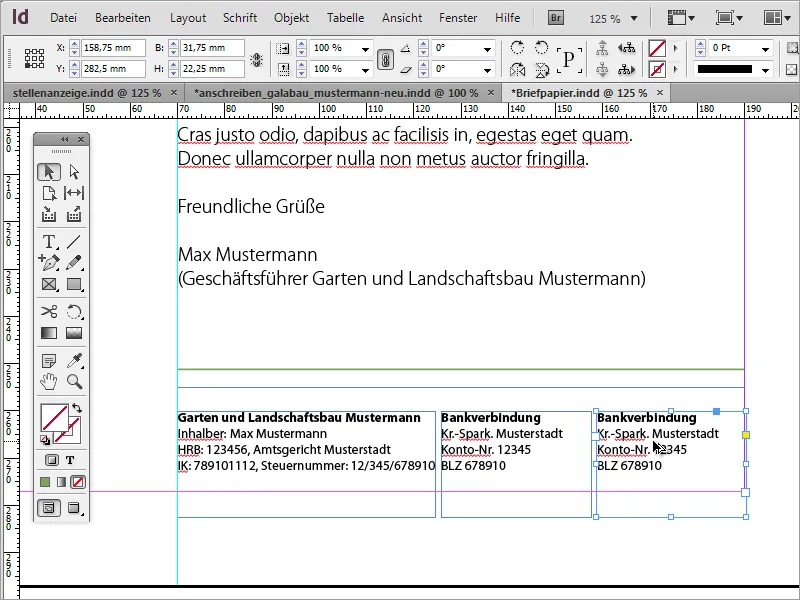Image resolution: width=800 pixels, height=600 pixels.
Task: Select the Gap tool
Action: click(x=74, y=193)
